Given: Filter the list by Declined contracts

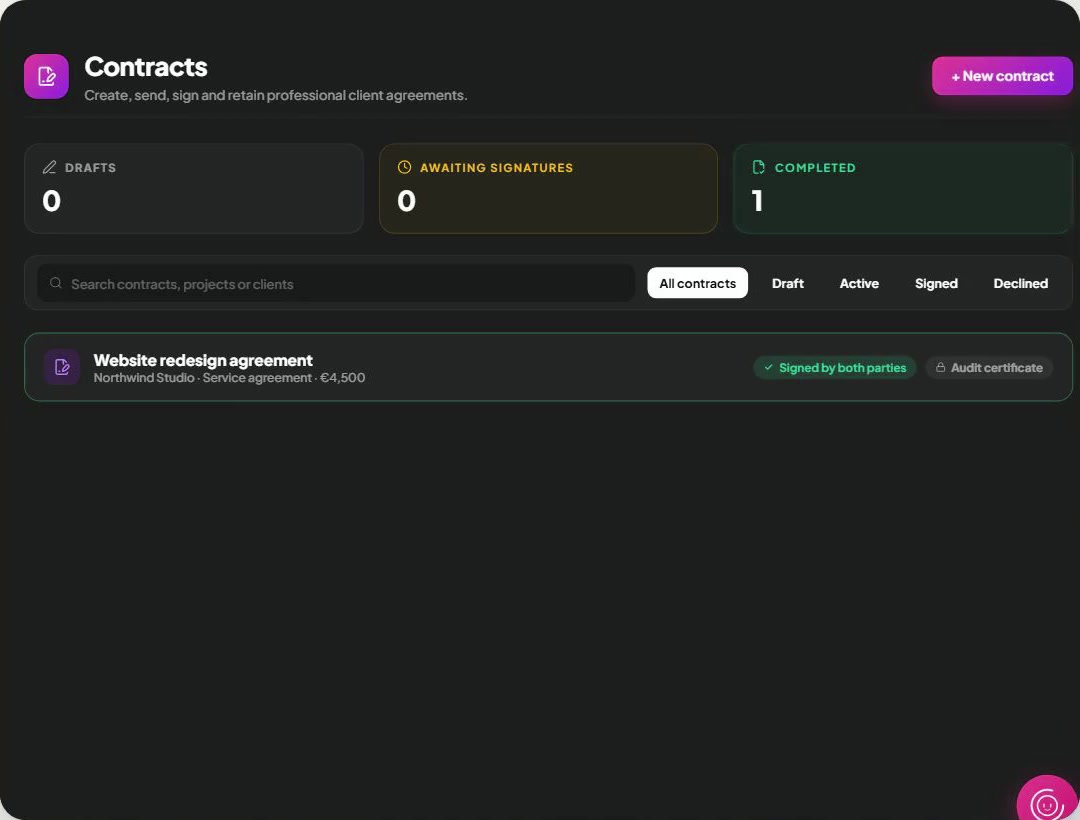Looking at the screenshot, I should pyautogui.click(x=1021, y=283).
